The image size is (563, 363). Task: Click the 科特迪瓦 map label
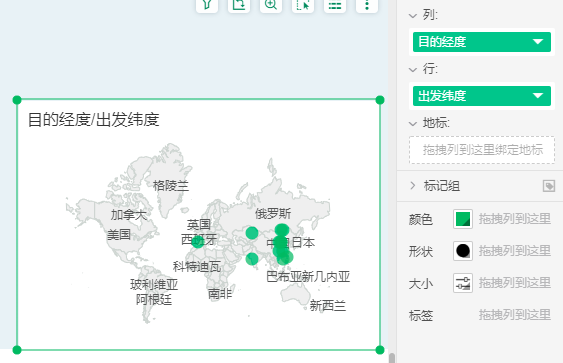pyautogui.click(x=197, y=266)
